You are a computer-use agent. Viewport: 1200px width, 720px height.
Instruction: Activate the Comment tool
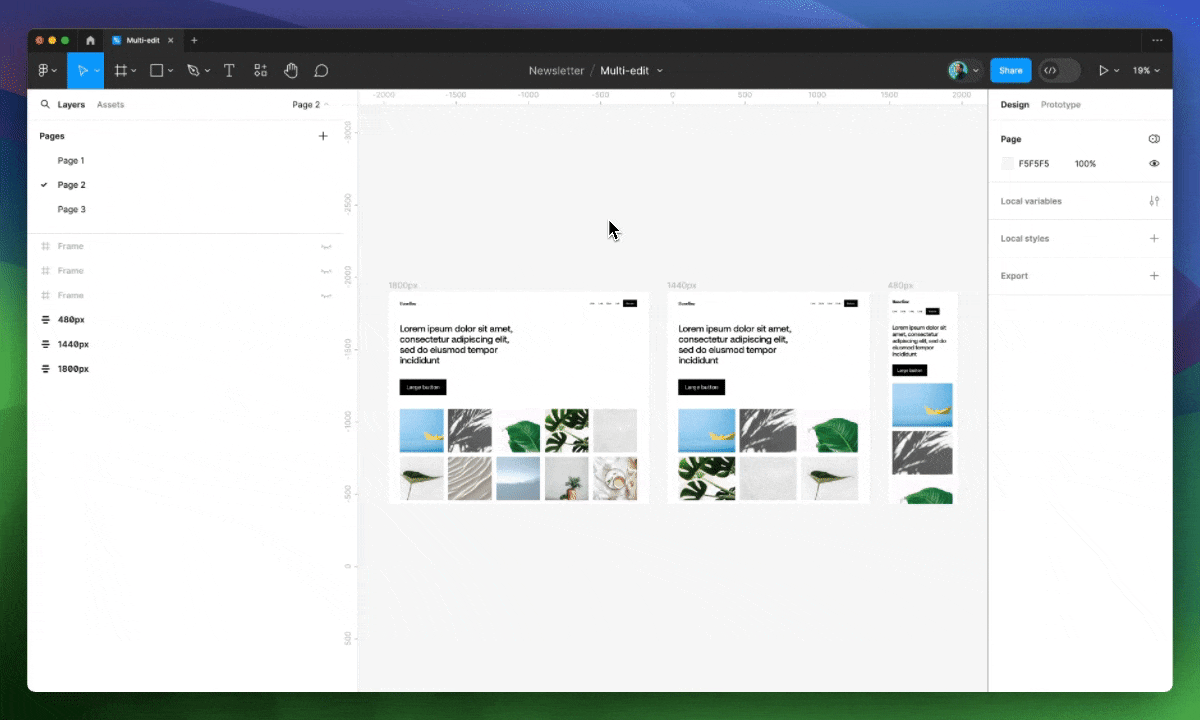(321, 71)
